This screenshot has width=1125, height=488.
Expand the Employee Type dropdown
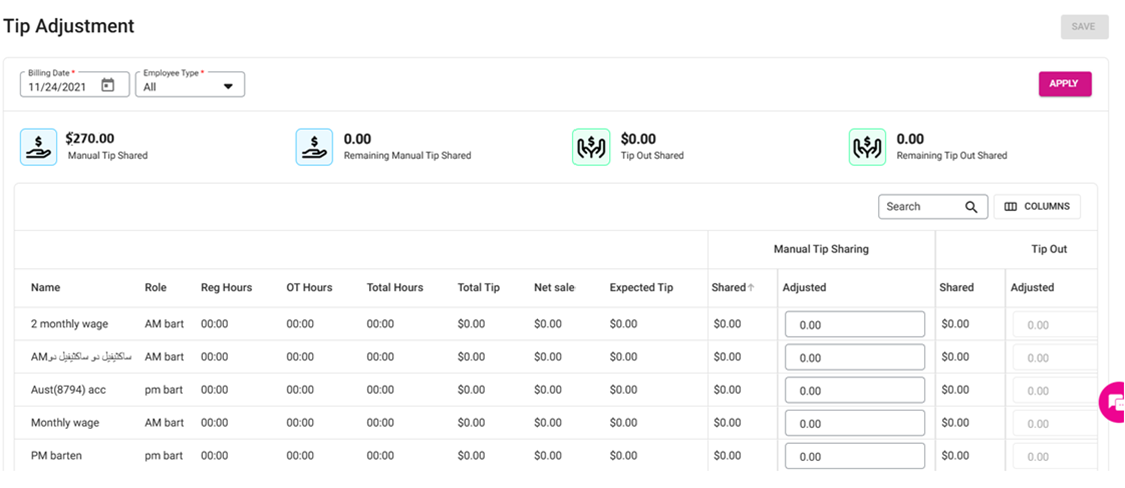228,87
